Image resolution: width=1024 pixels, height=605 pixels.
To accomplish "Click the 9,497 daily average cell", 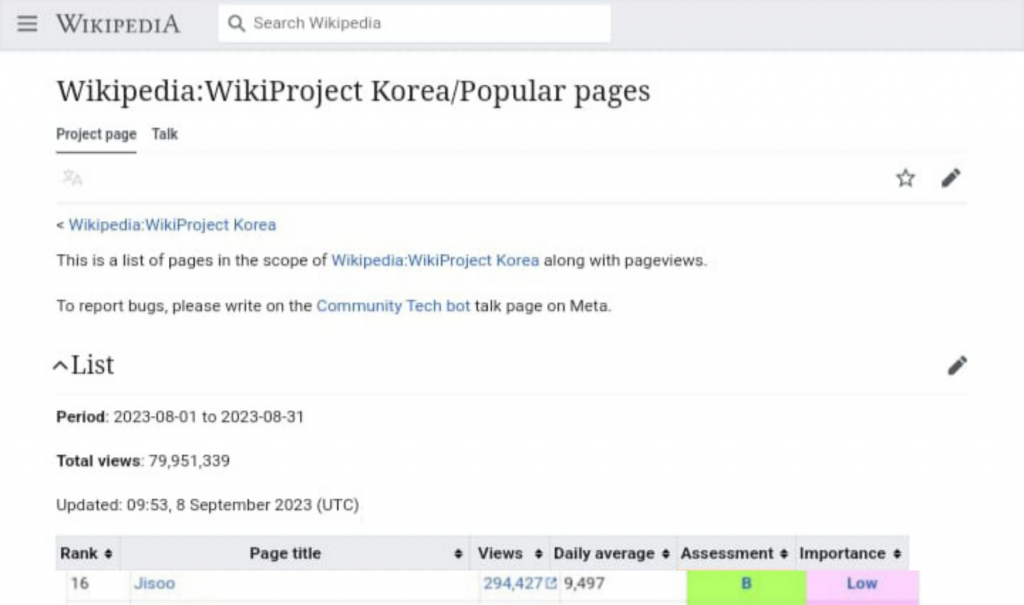I will point(584,583).
